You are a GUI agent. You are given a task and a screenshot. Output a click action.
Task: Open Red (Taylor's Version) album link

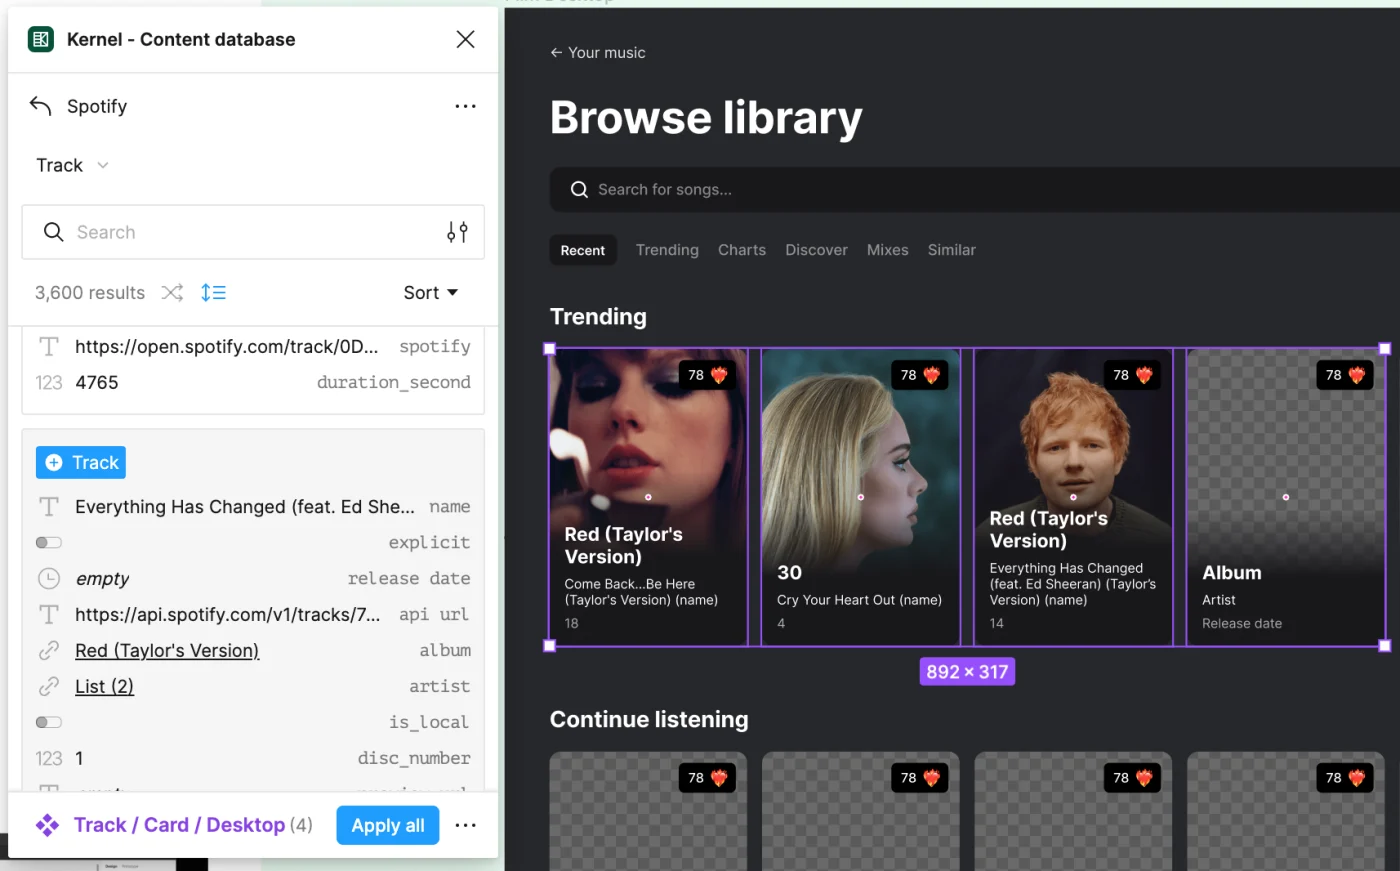pos(167,650)
